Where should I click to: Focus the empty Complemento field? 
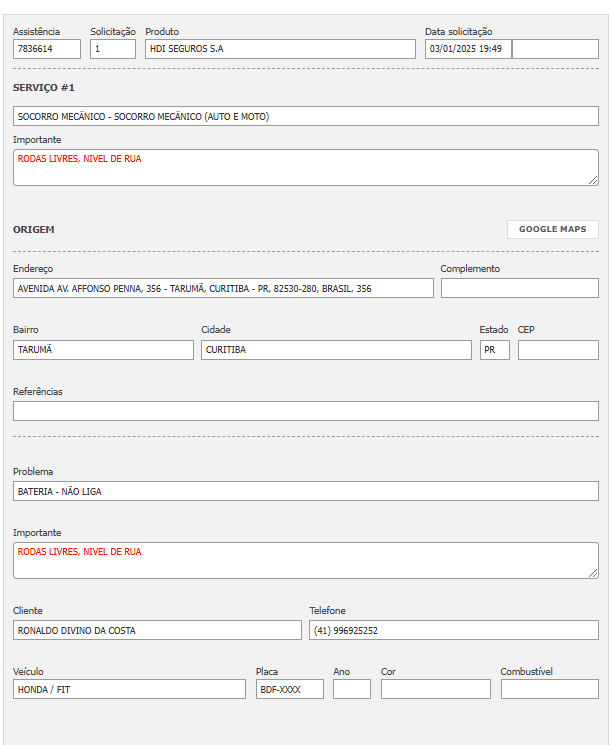pos(519,288)
